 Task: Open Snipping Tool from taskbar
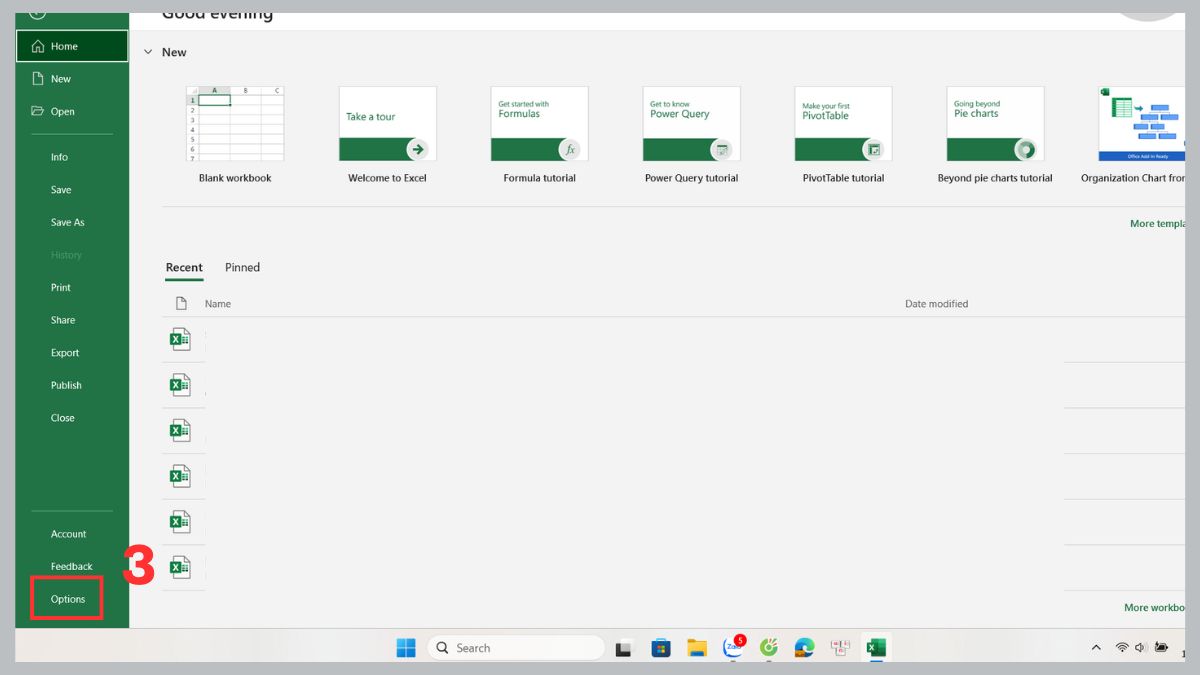(840, 648)
